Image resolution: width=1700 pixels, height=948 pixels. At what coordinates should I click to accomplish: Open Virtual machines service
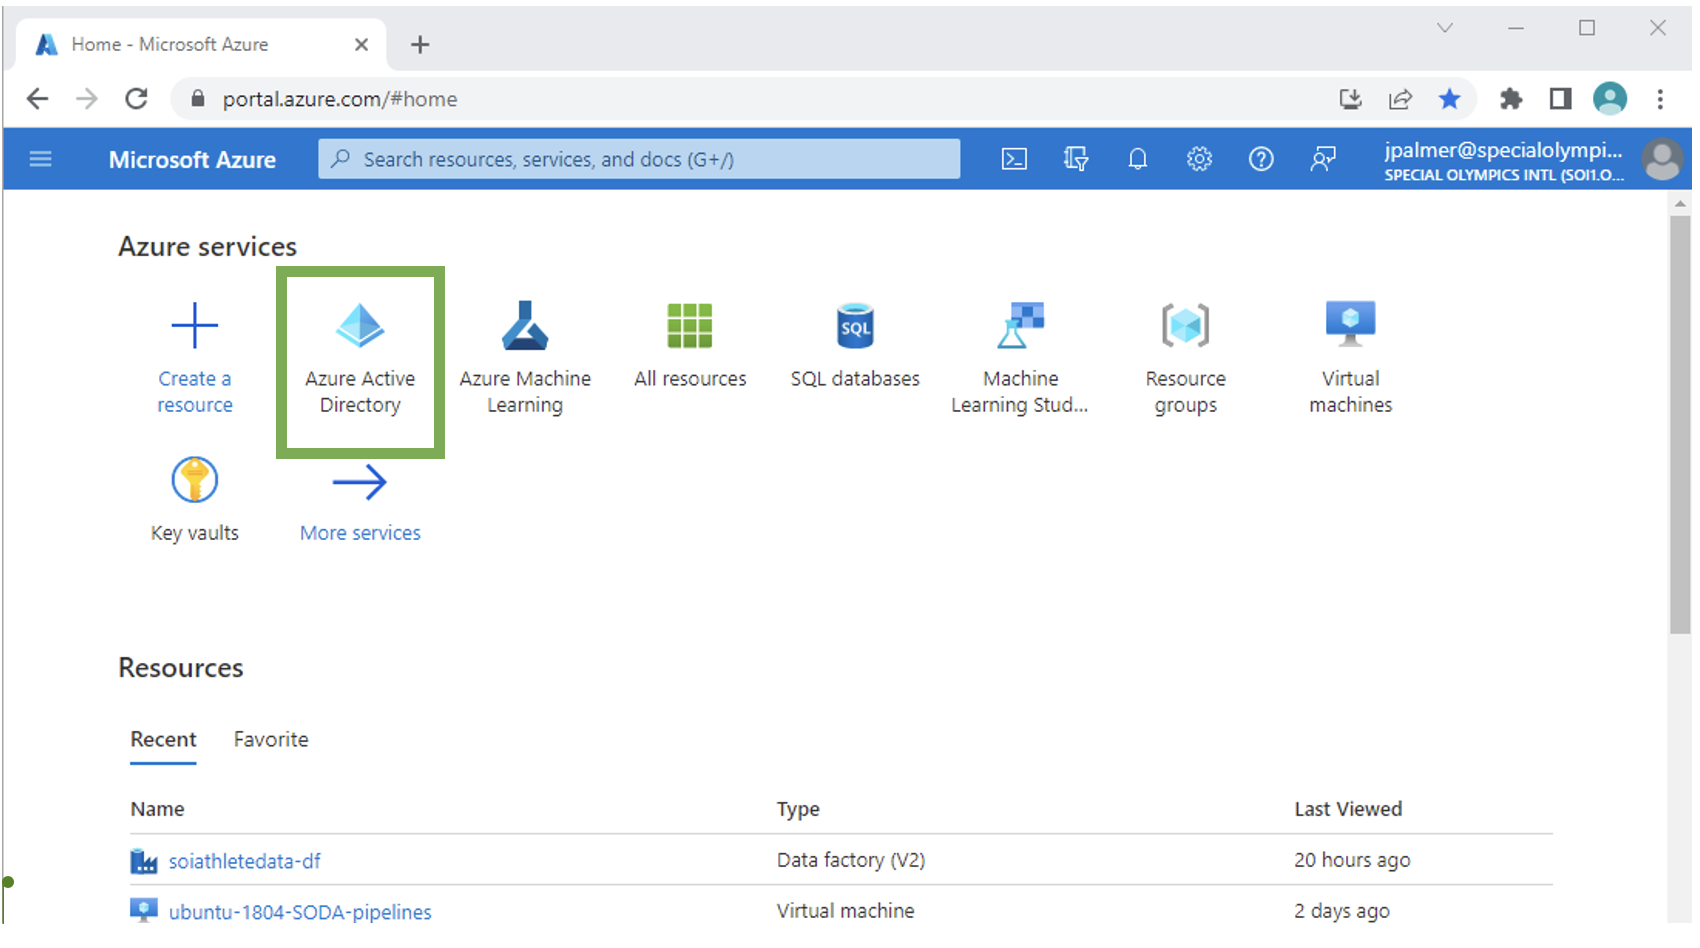1350,358
